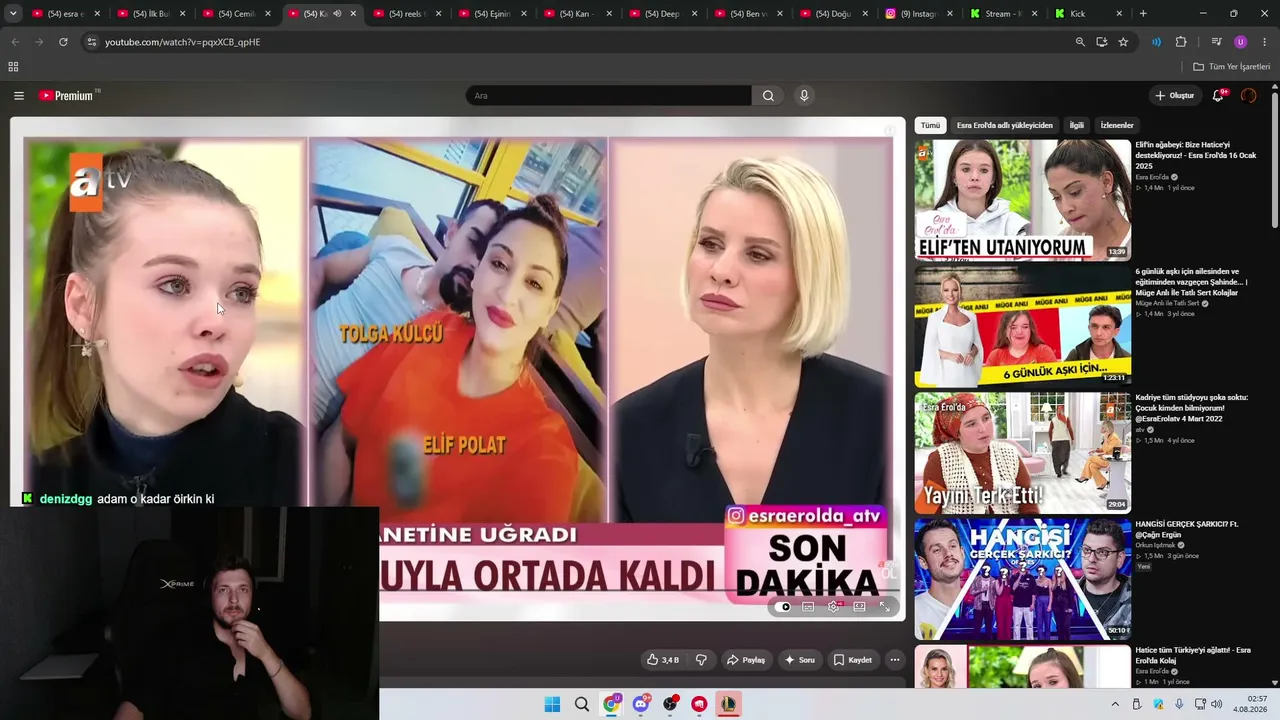Open League of Legends in the taskbar
The height and width of the screenshot is (720, 1280).
point(729,704)
